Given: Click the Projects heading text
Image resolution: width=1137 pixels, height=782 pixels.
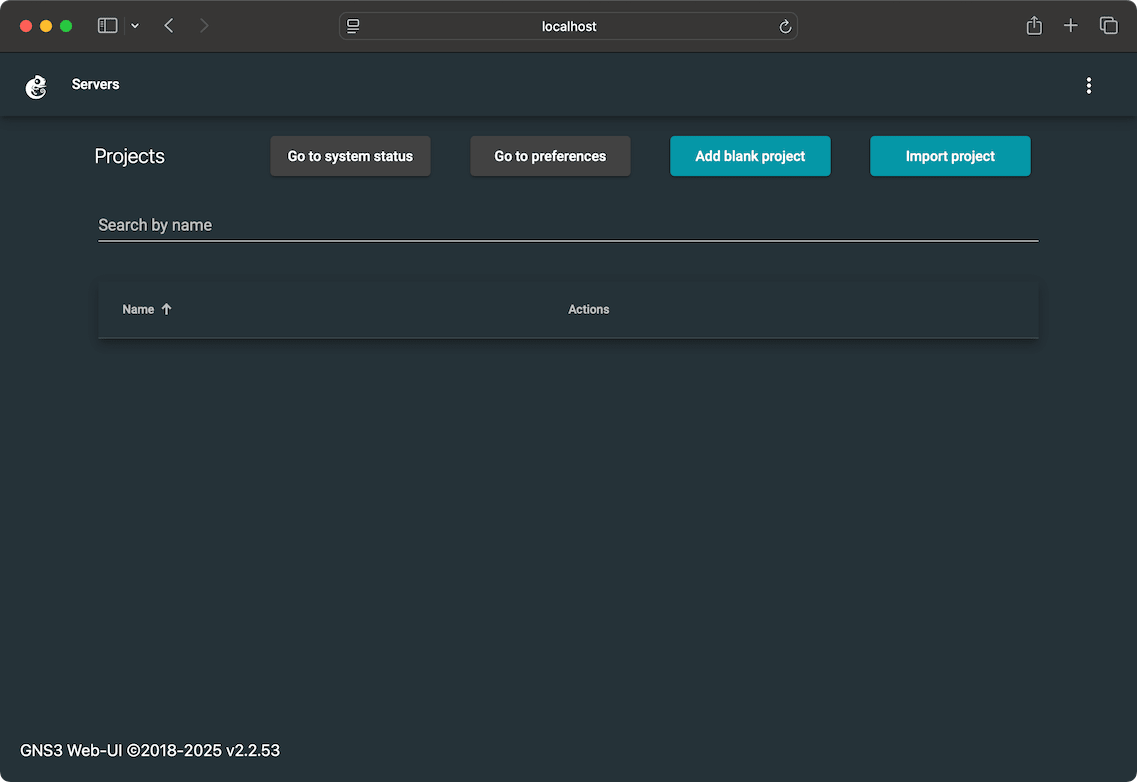Looking at the screenshot, I should pos(130,156).
